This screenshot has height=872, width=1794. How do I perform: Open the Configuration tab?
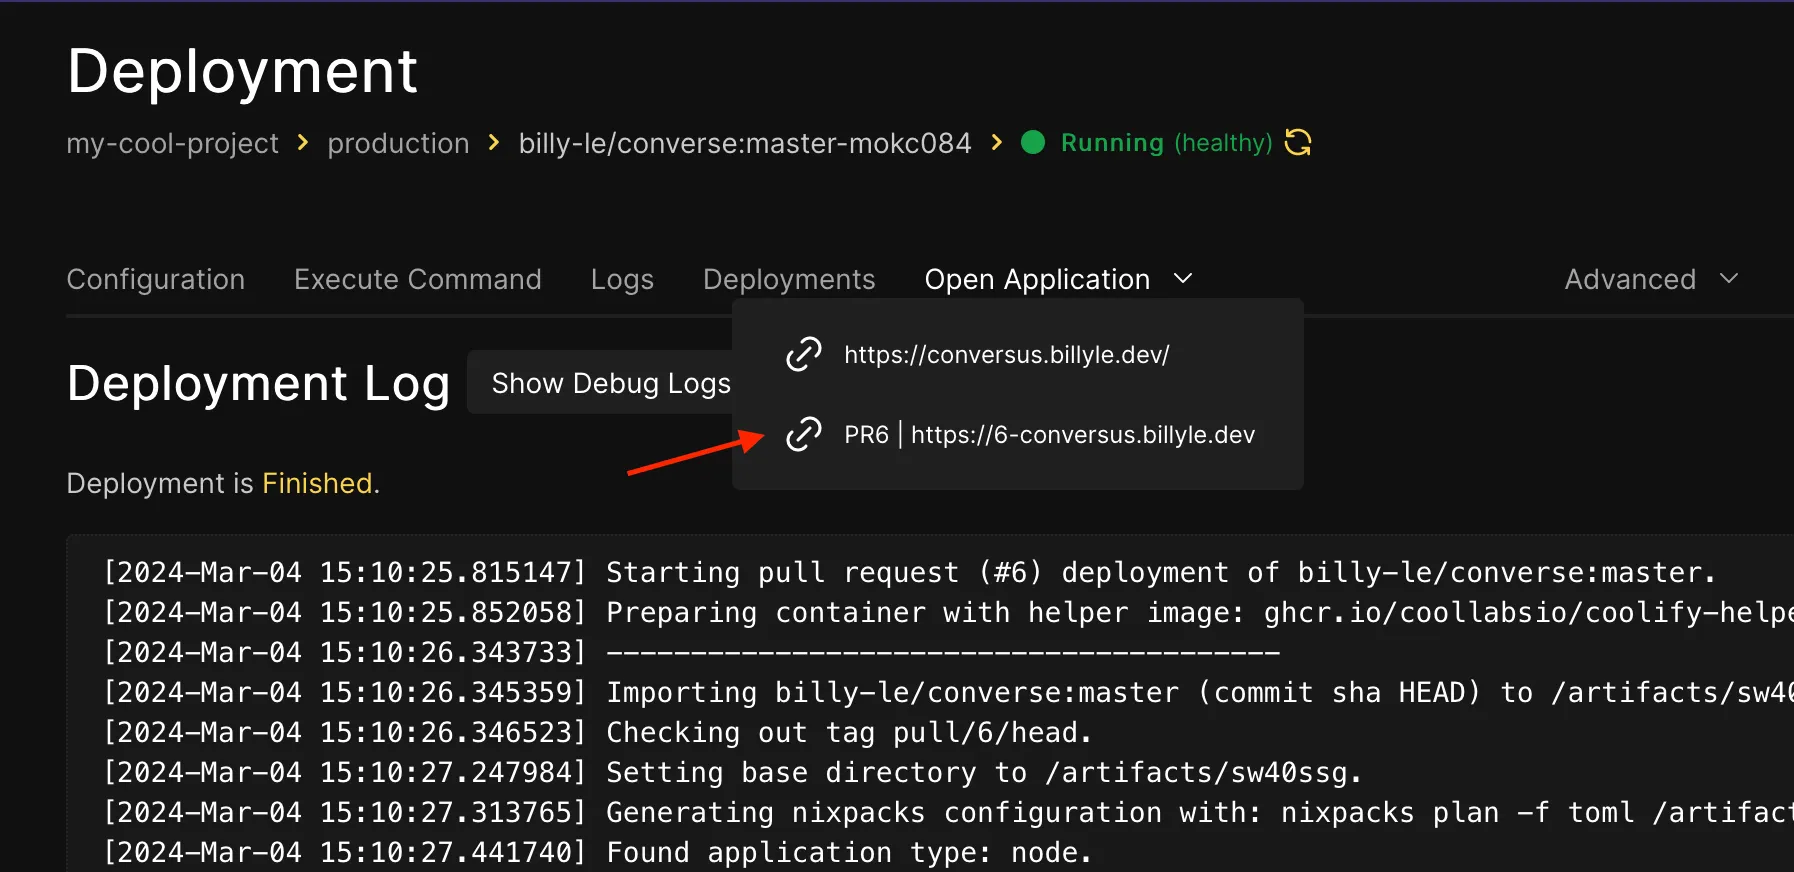156,279
